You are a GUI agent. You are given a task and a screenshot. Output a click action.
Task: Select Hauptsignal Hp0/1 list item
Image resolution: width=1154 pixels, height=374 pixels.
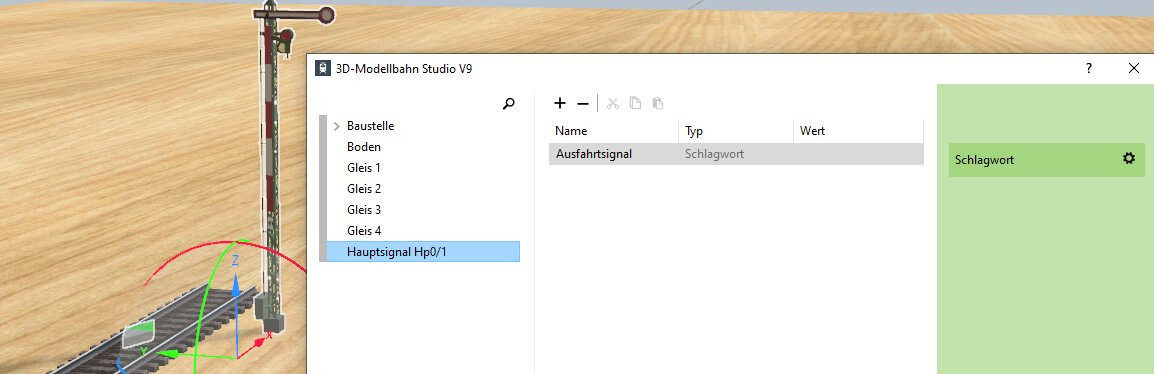(x=423, y=252)
